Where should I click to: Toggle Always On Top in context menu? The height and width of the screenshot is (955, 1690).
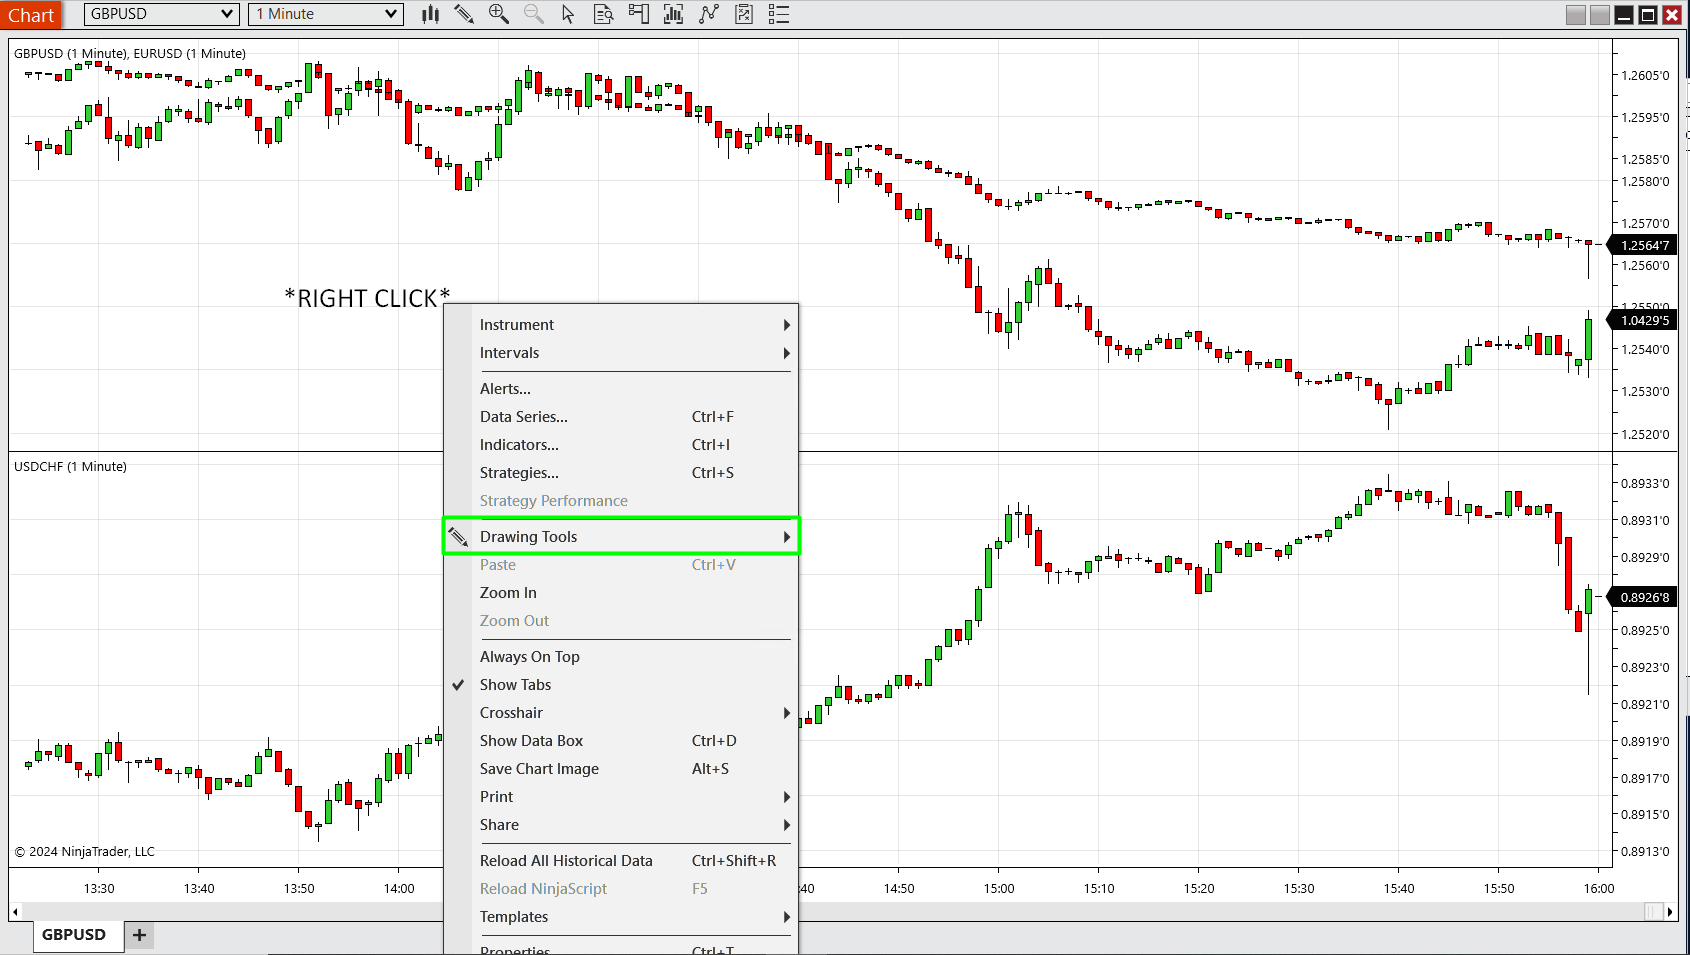(x=529, y=657)
